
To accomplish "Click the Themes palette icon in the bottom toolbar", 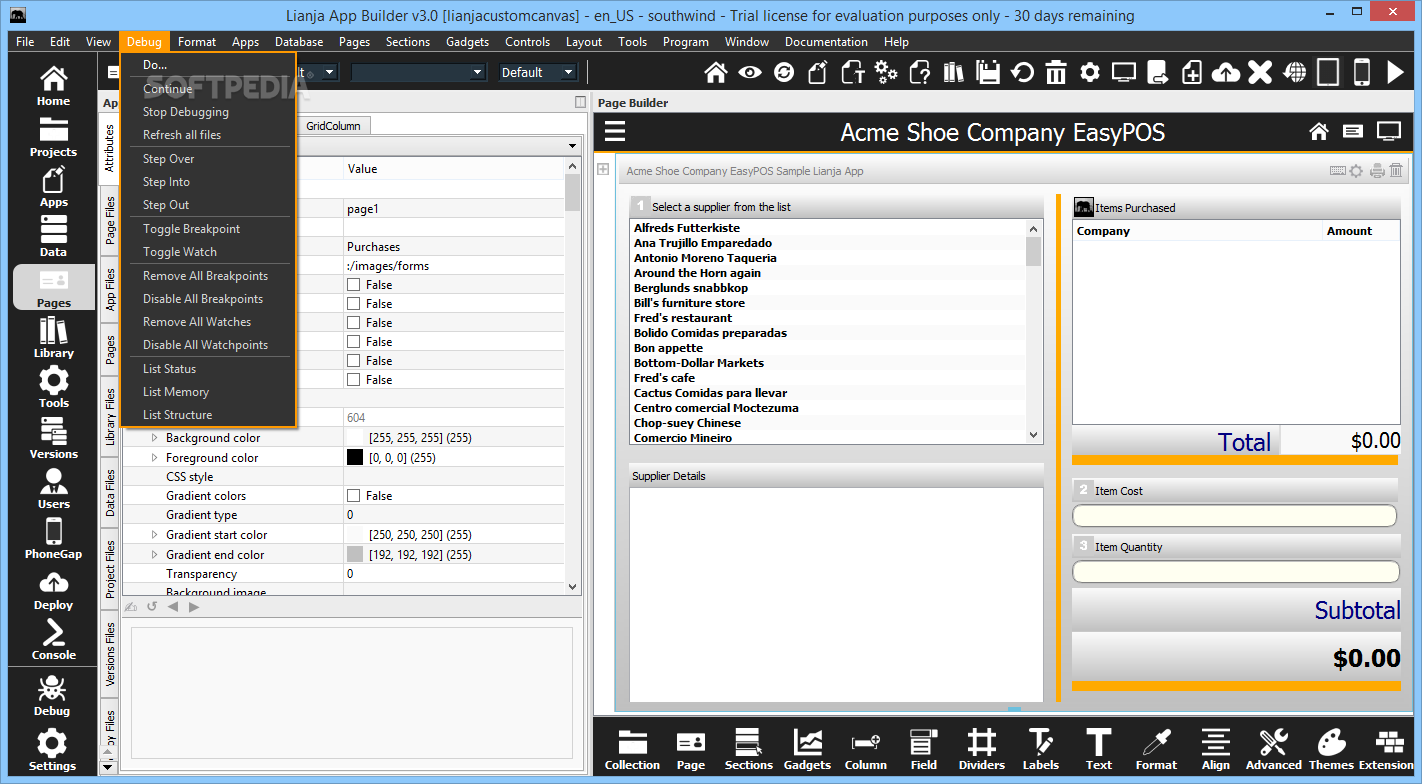I will tap(1331, 750).
